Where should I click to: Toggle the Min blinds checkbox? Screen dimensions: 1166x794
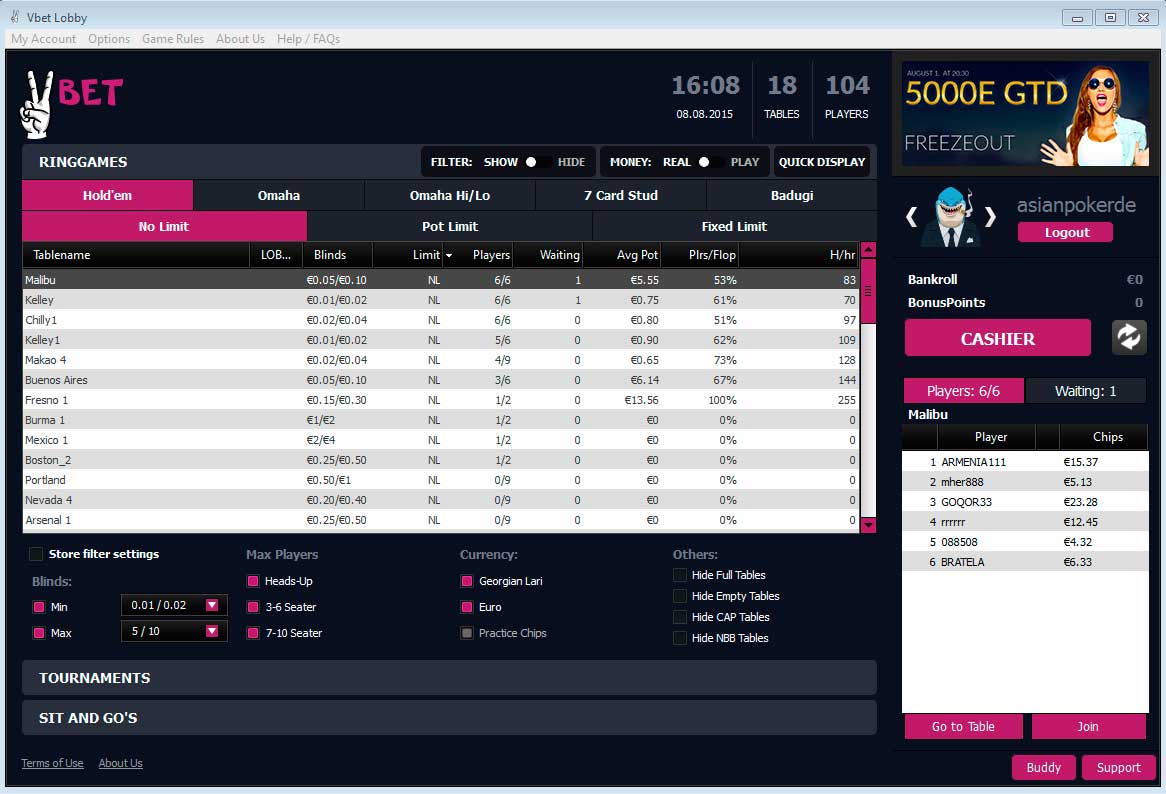tap(39, 607)
